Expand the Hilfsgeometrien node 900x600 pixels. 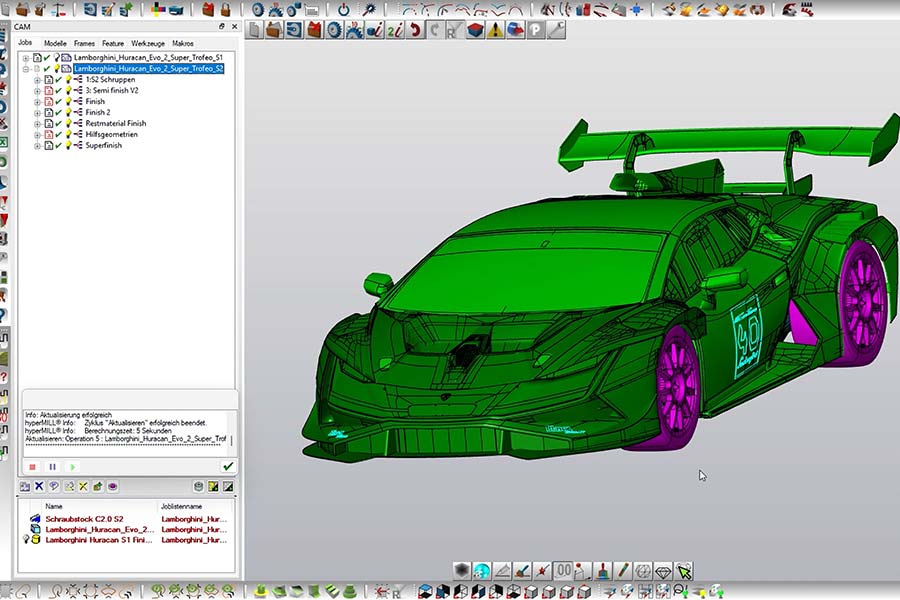[37, 135]
